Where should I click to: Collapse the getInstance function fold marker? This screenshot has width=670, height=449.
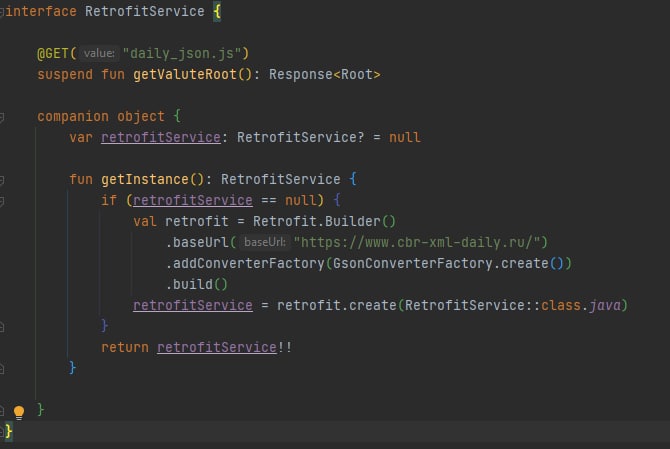(x=2, y=180)
